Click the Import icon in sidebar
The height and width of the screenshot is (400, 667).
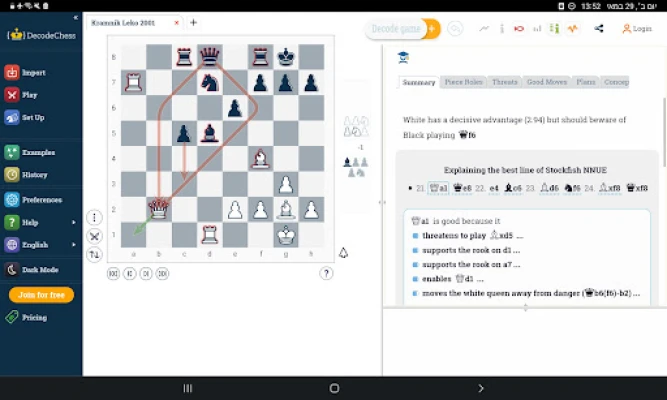coord(12,72)
